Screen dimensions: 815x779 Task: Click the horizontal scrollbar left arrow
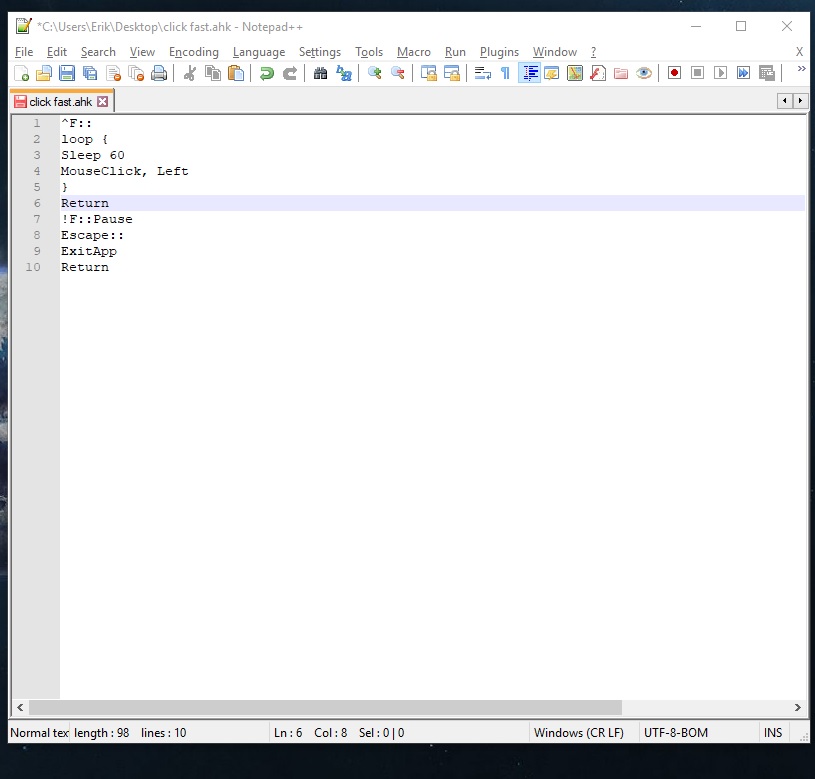click(x=20, y=707)
